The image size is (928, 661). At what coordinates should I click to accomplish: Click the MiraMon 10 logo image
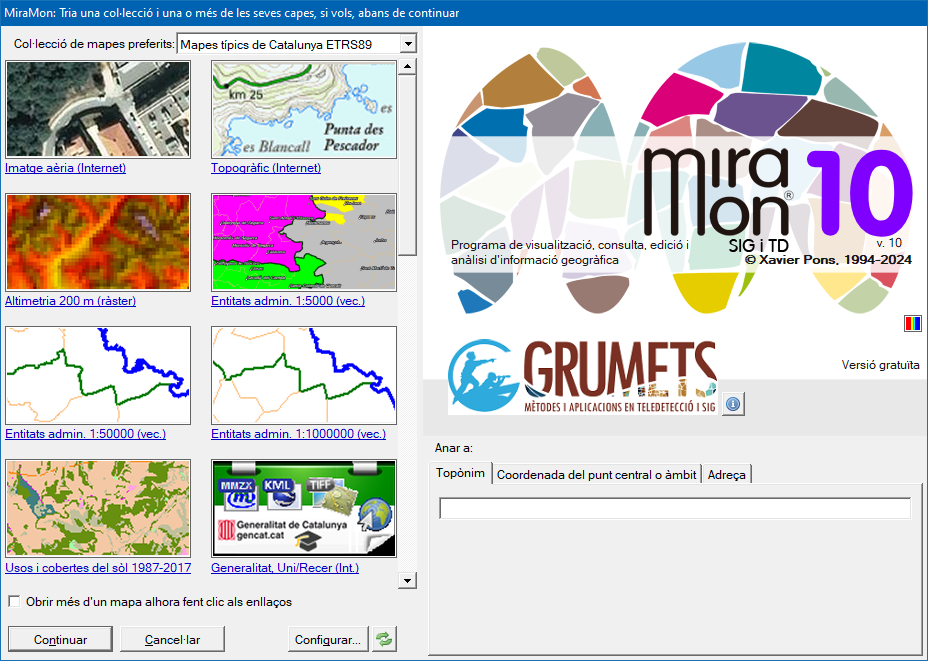676,179
